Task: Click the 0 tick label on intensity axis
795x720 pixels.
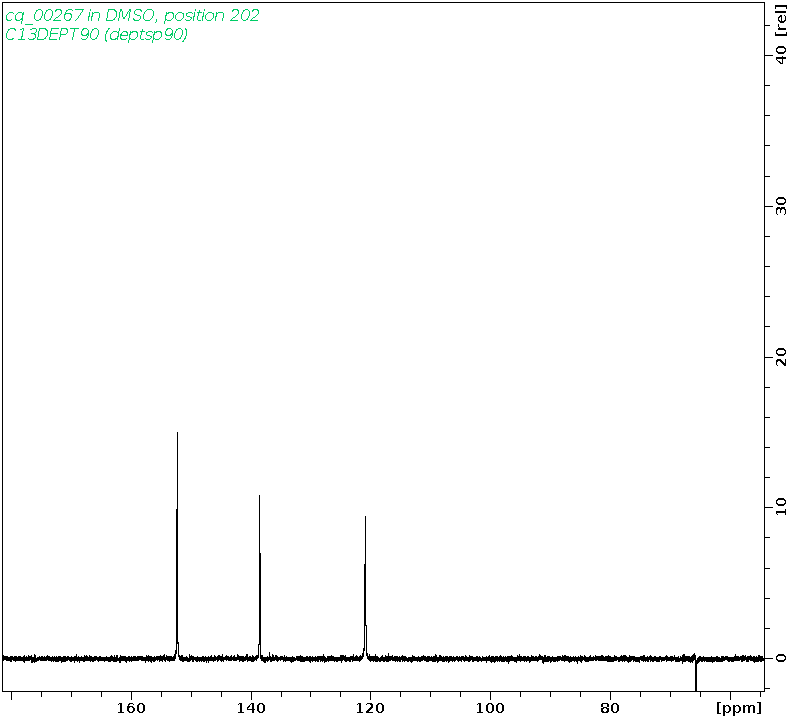Action: coord(781,658)
